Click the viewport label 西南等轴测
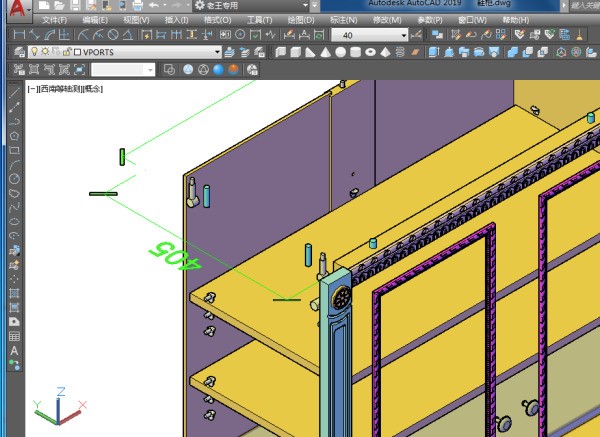The height and width of the screenshot is (437, 600). pos(59,89)
